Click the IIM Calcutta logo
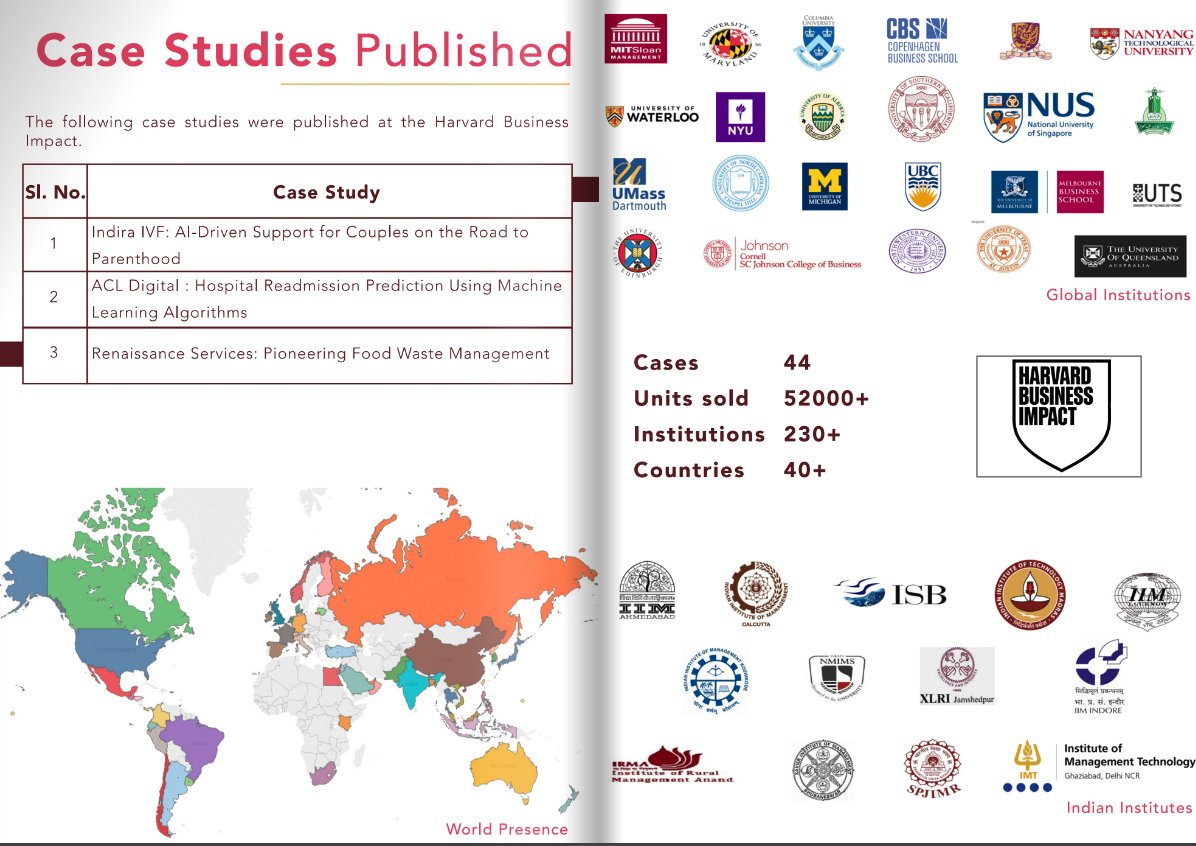Viewport: 1196px width, 846px height. (x=756, y=593)
